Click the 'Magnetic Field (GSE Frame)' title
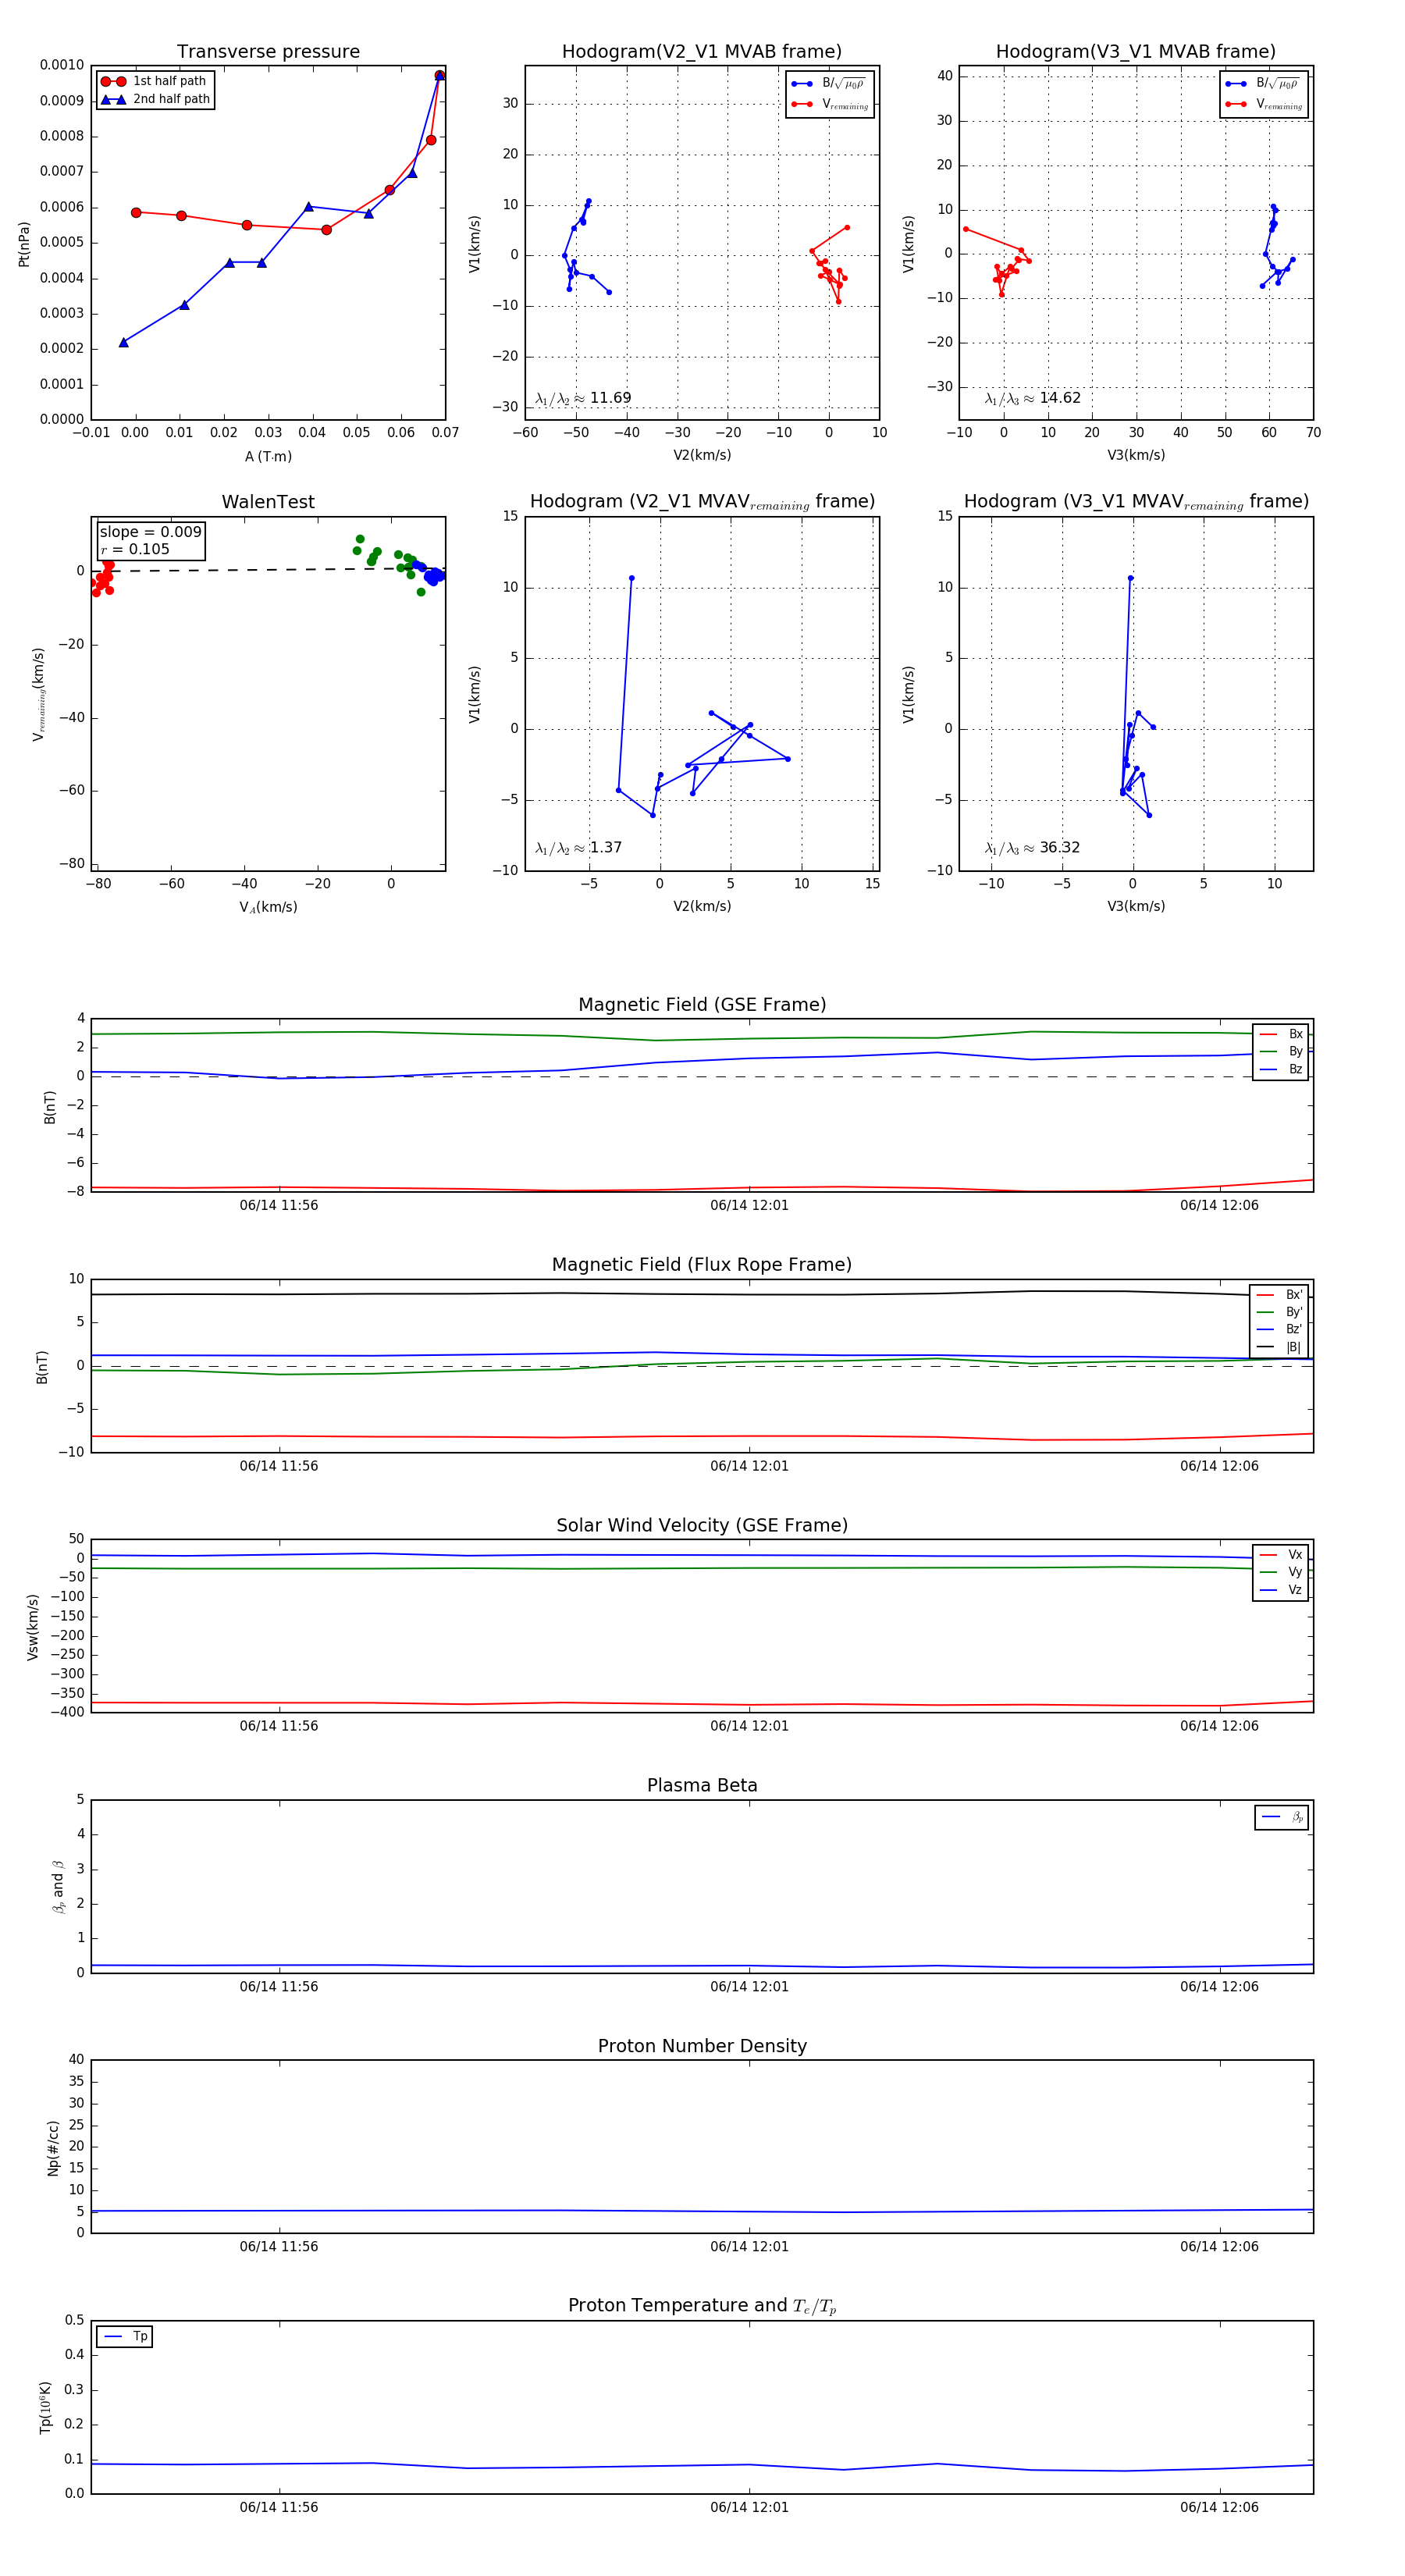Screen dimensions: 1405x2576 pyautogui.click(x=702, y=1005)
